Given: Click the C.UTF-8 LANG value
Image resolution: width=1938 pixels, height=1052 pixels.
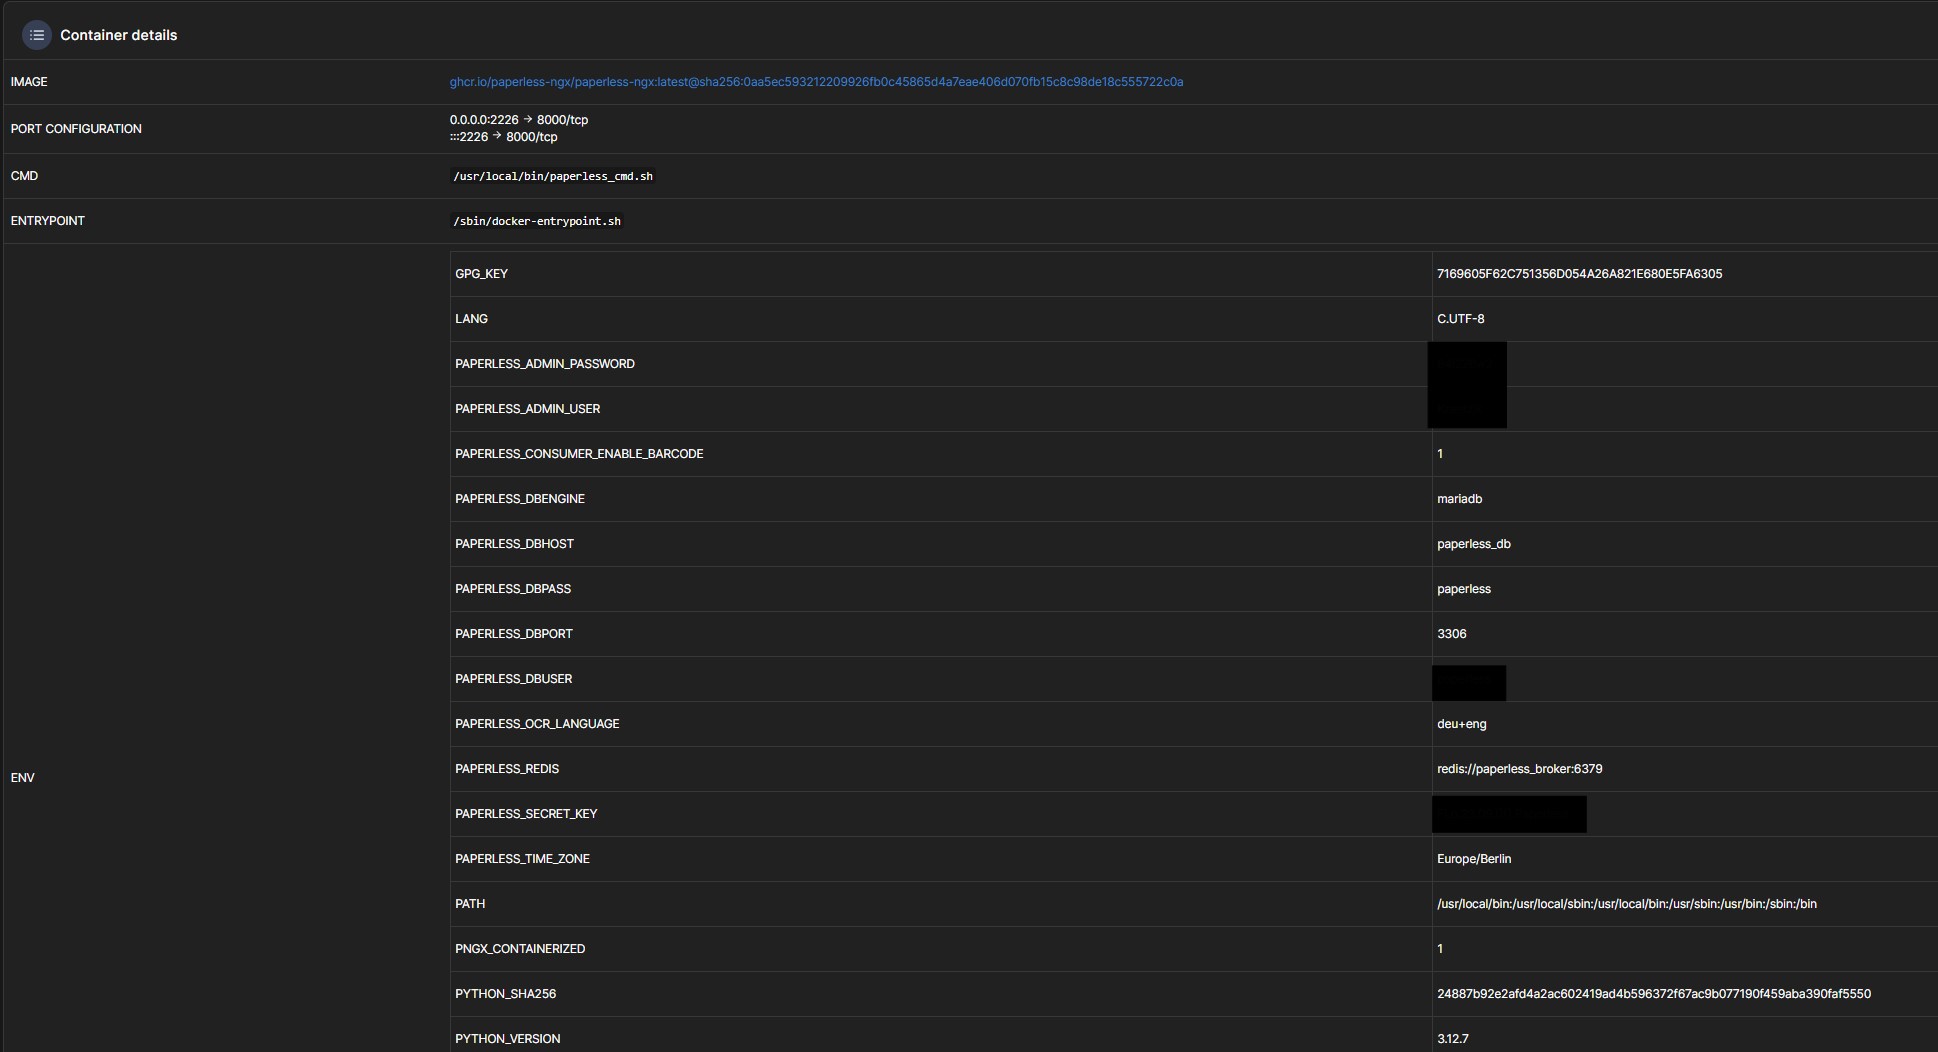Looking at the screenshot, I should tap(1460, 319).
